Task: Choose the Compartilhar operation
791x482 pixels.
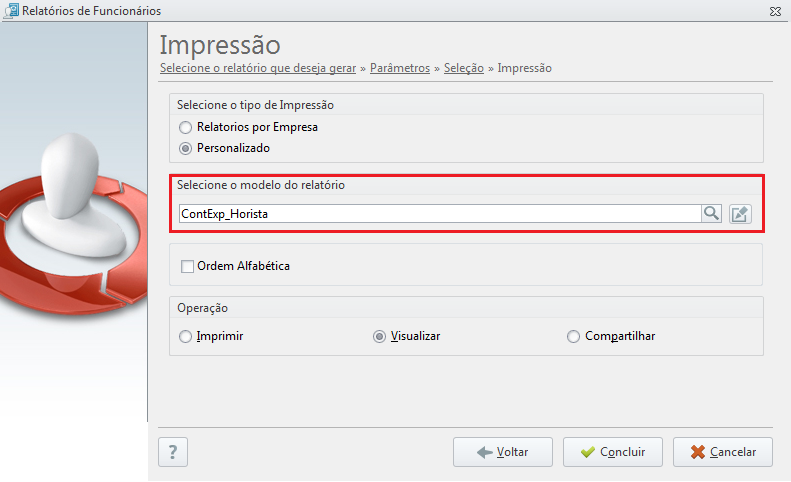Action: pyautogui.click(x=573, y=336)
